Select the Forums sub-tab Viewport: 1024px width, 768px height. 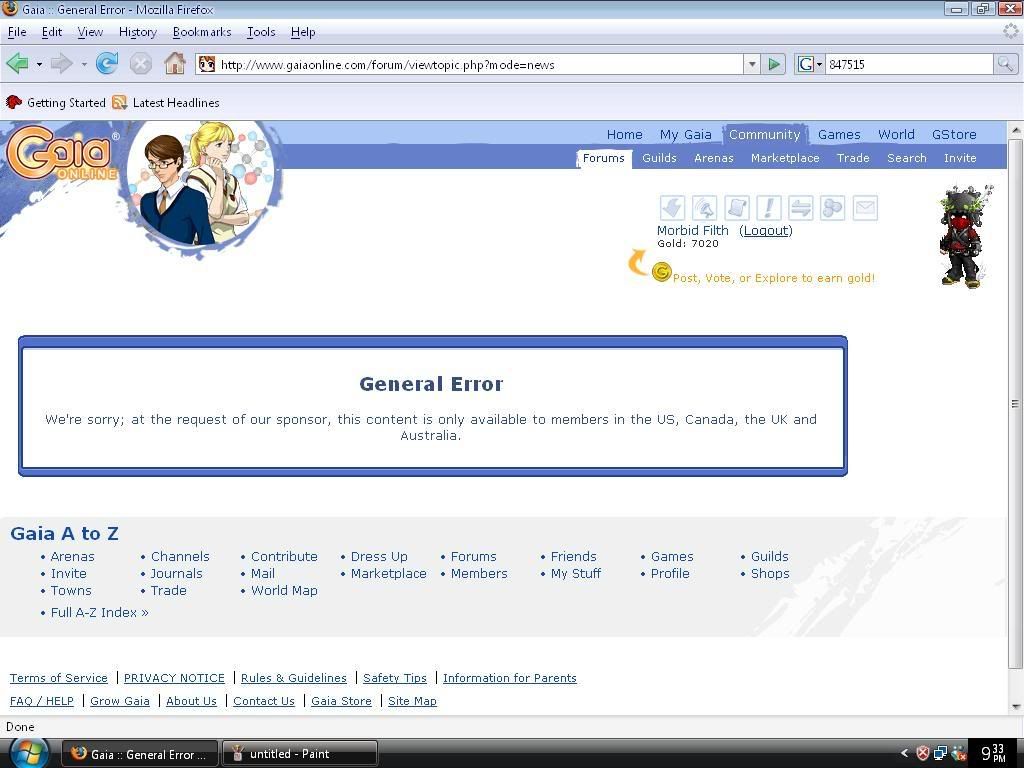(x=603, y=158)
